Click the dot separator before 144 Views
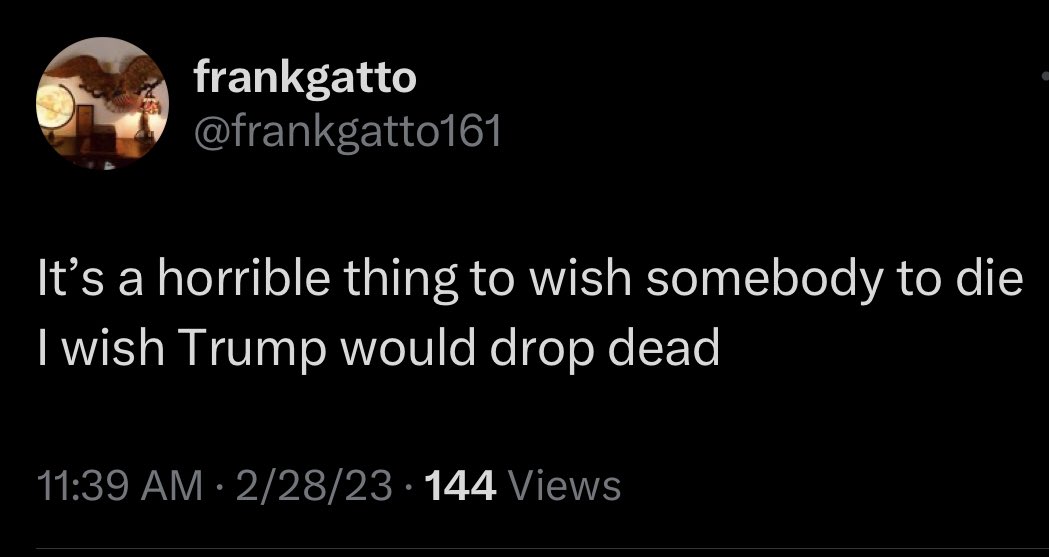This screenshot has height=557, width=1049. 406,487
